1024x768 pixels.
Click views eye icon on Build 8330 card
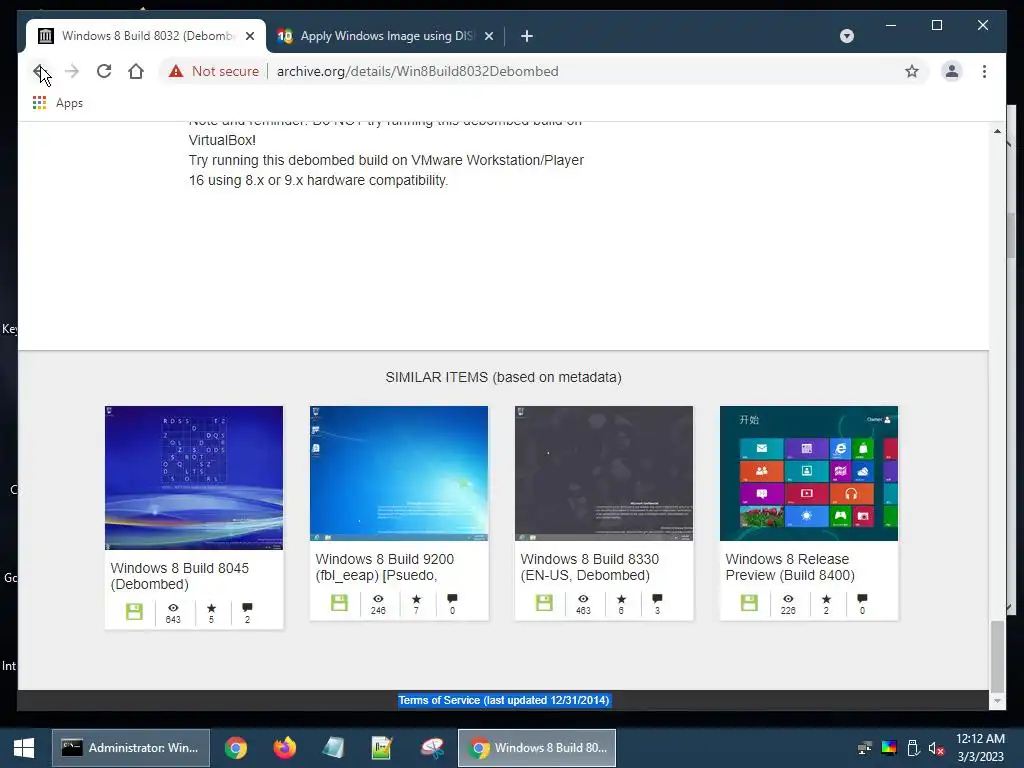(x=583, y=598)
